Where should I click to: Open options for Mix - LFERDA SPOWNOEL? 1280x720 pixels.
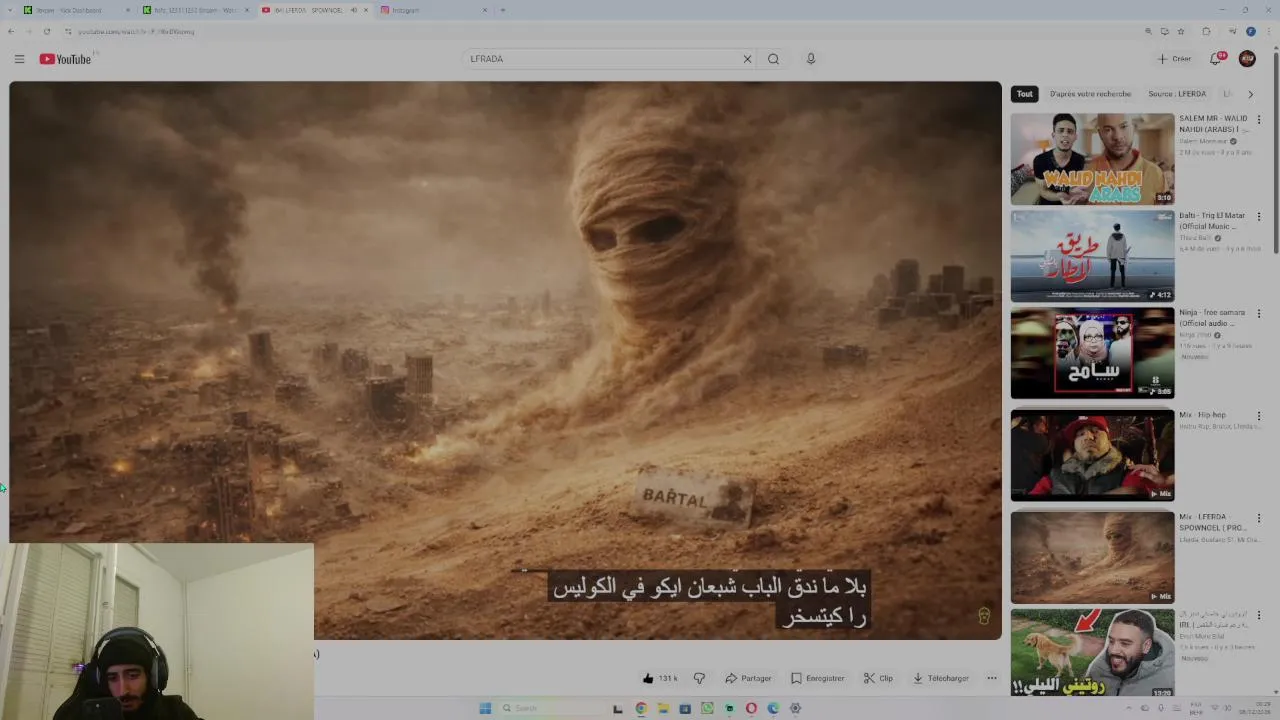click(x=1259, y=517)
